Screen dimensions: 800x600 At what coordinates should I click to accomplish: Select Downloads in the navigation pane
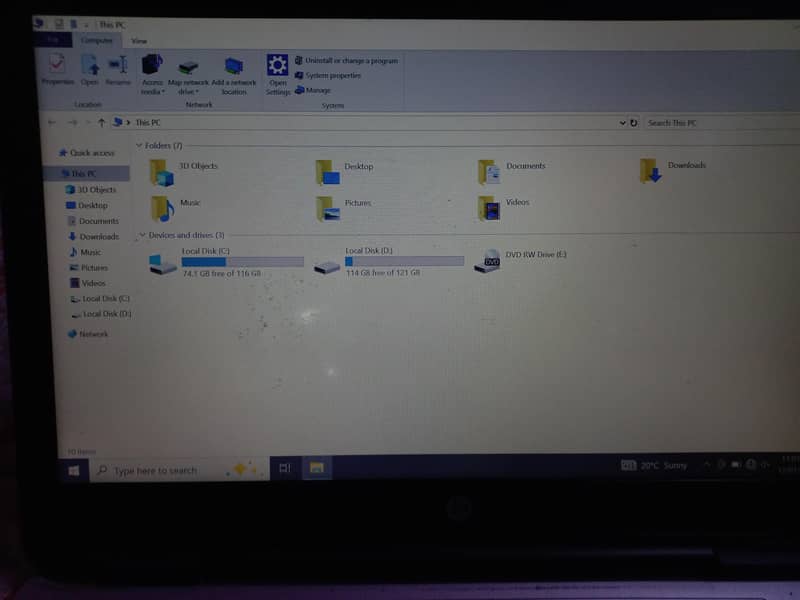coord(93,237)
